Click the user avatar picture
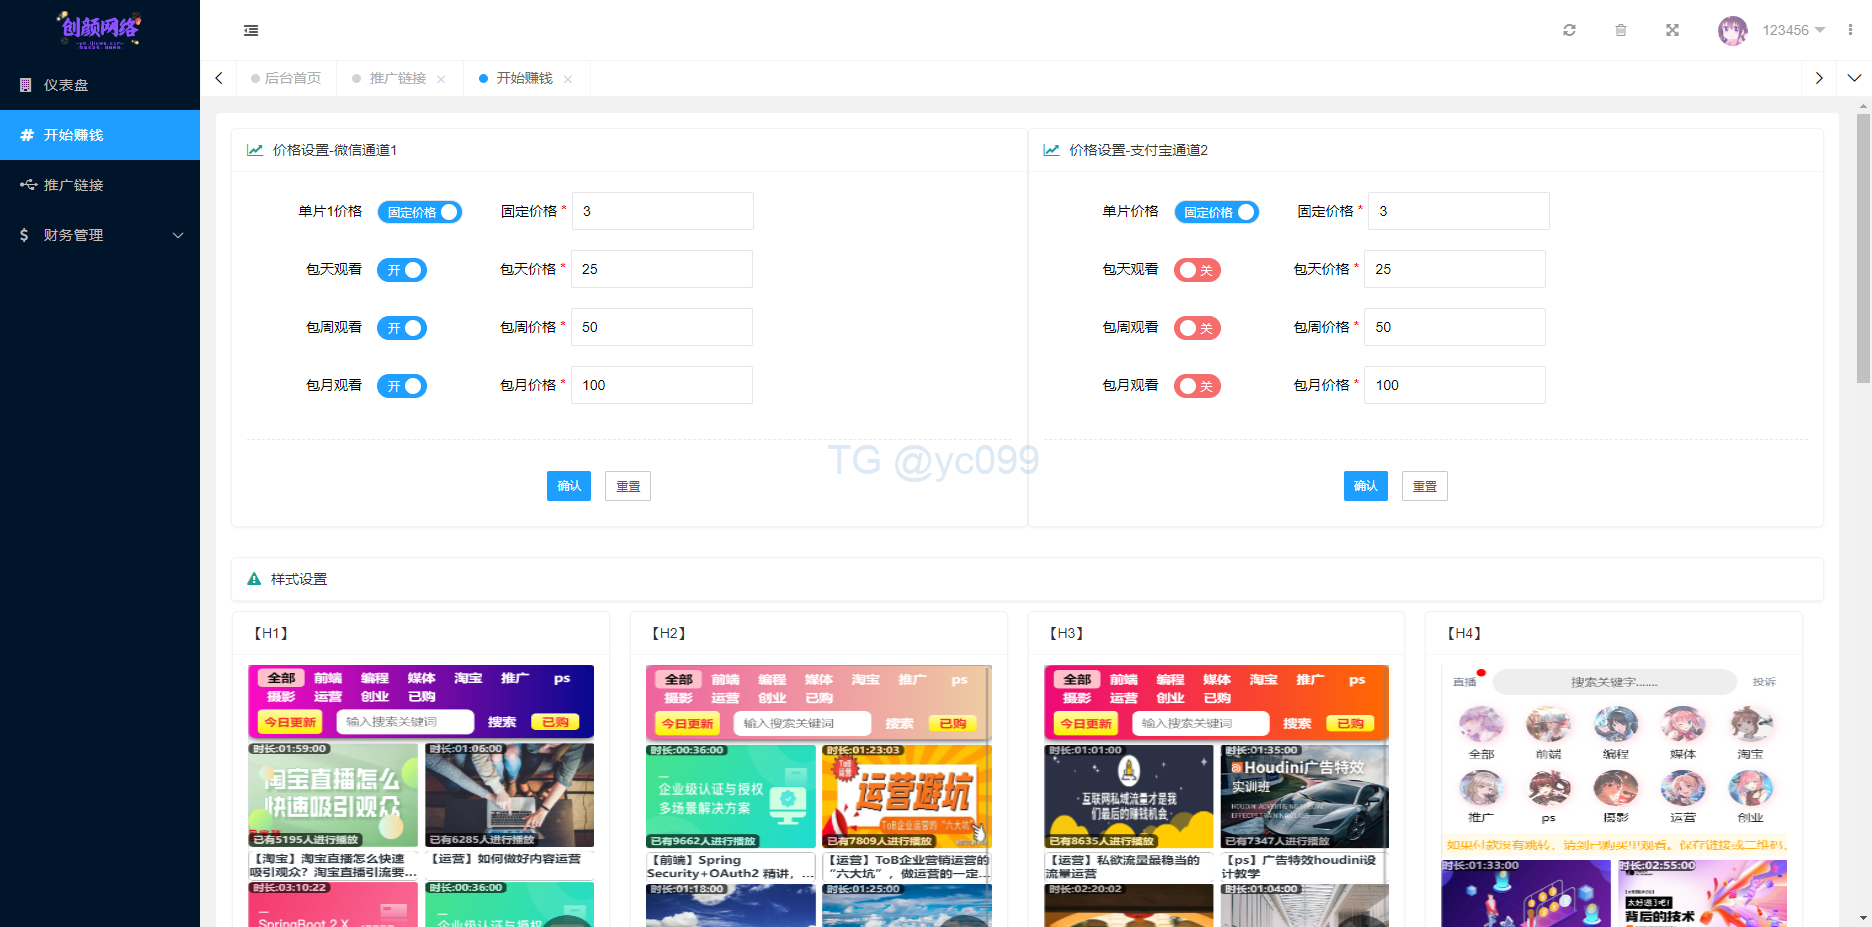Image resolution: width=1872 pixels, height=927 pixels. click(x=1732, y=30)
